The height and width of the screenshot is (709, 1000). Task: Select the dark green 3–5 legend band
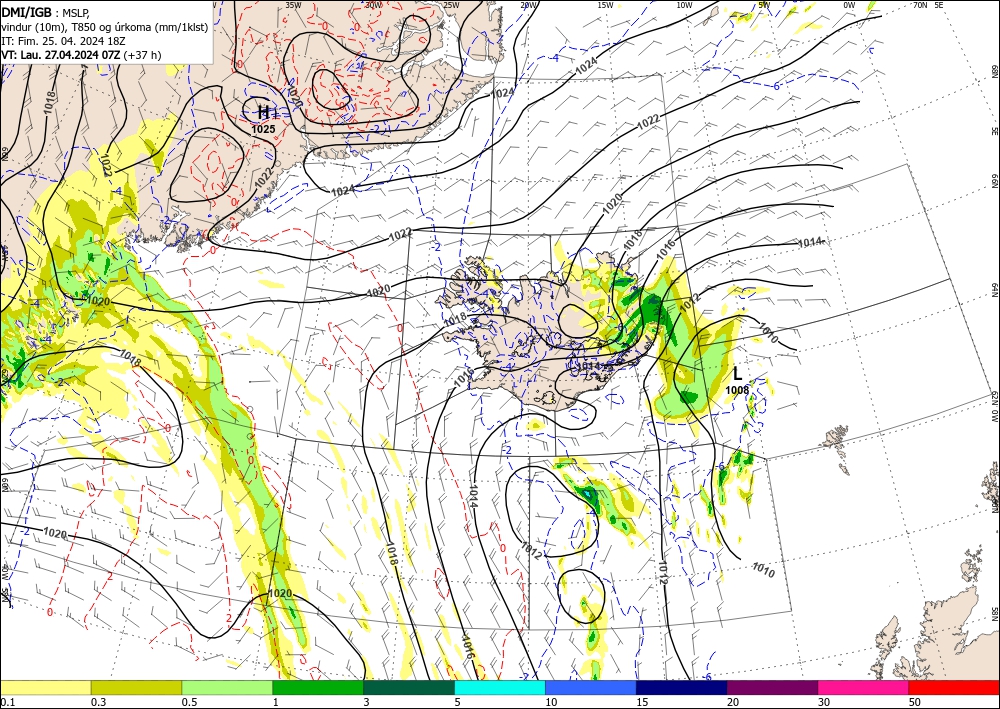pos(409,687)
